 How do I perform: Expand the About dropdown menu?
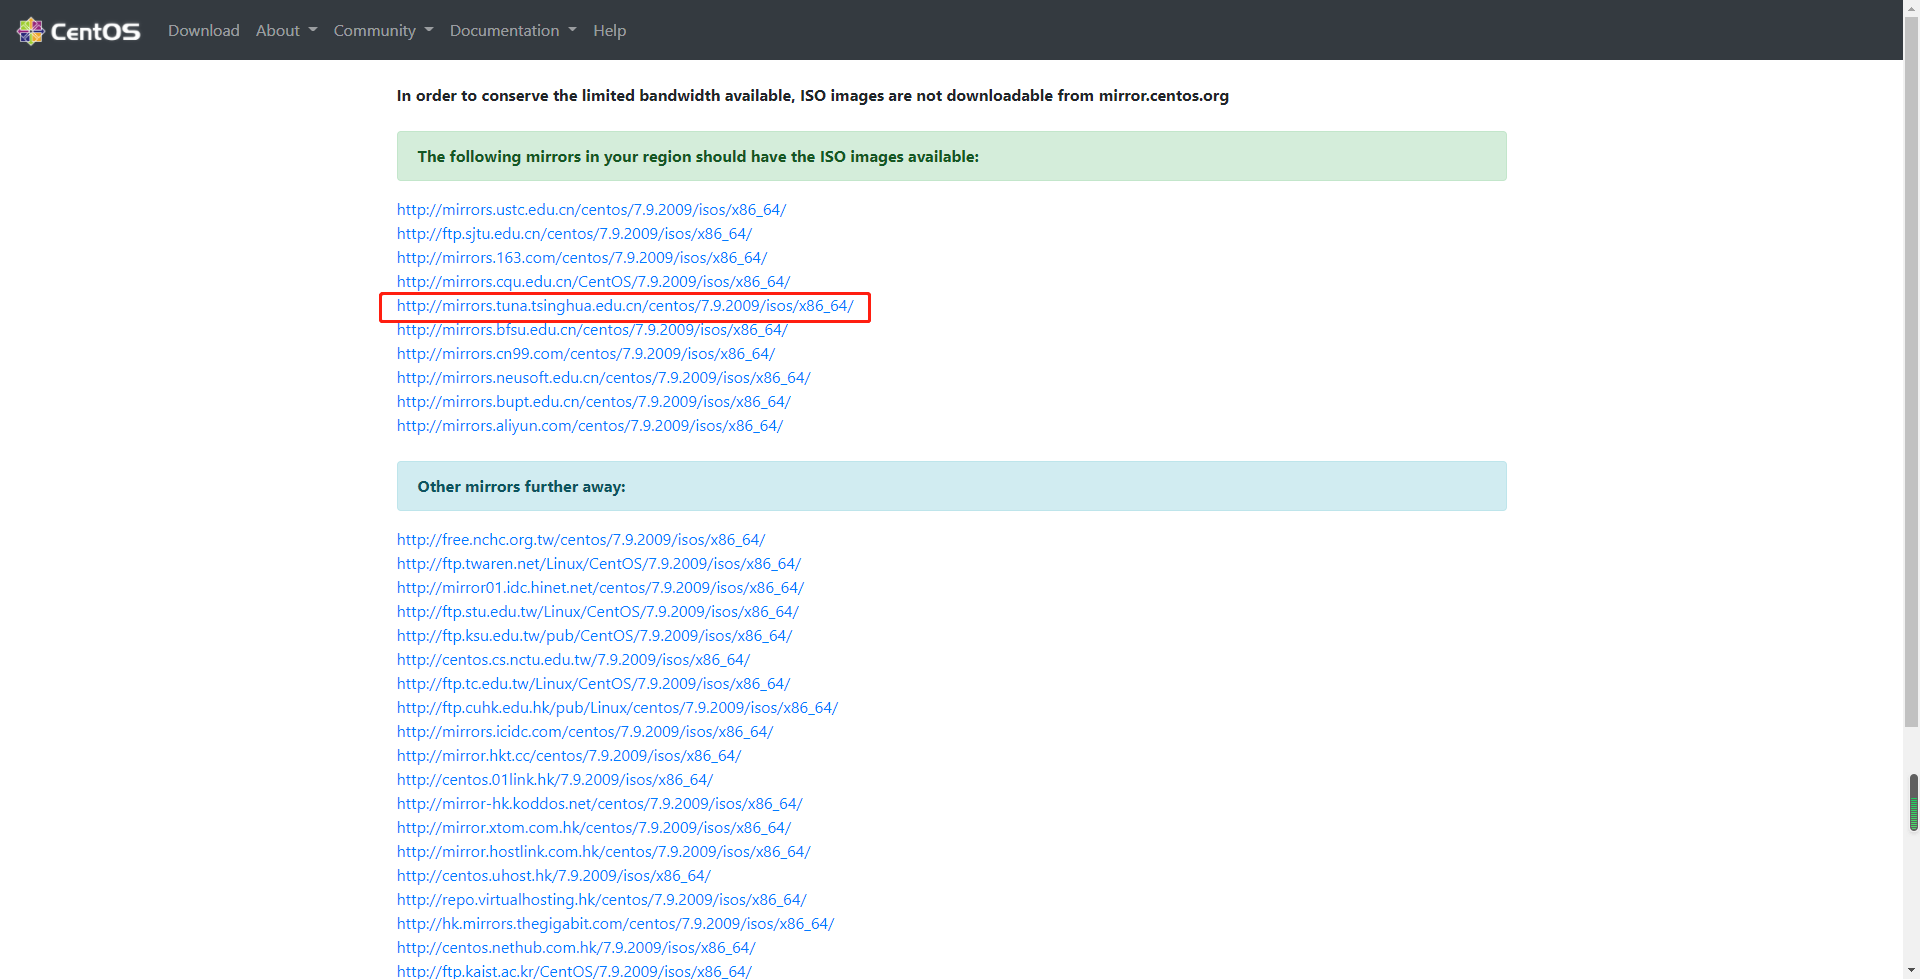point(286,31)
